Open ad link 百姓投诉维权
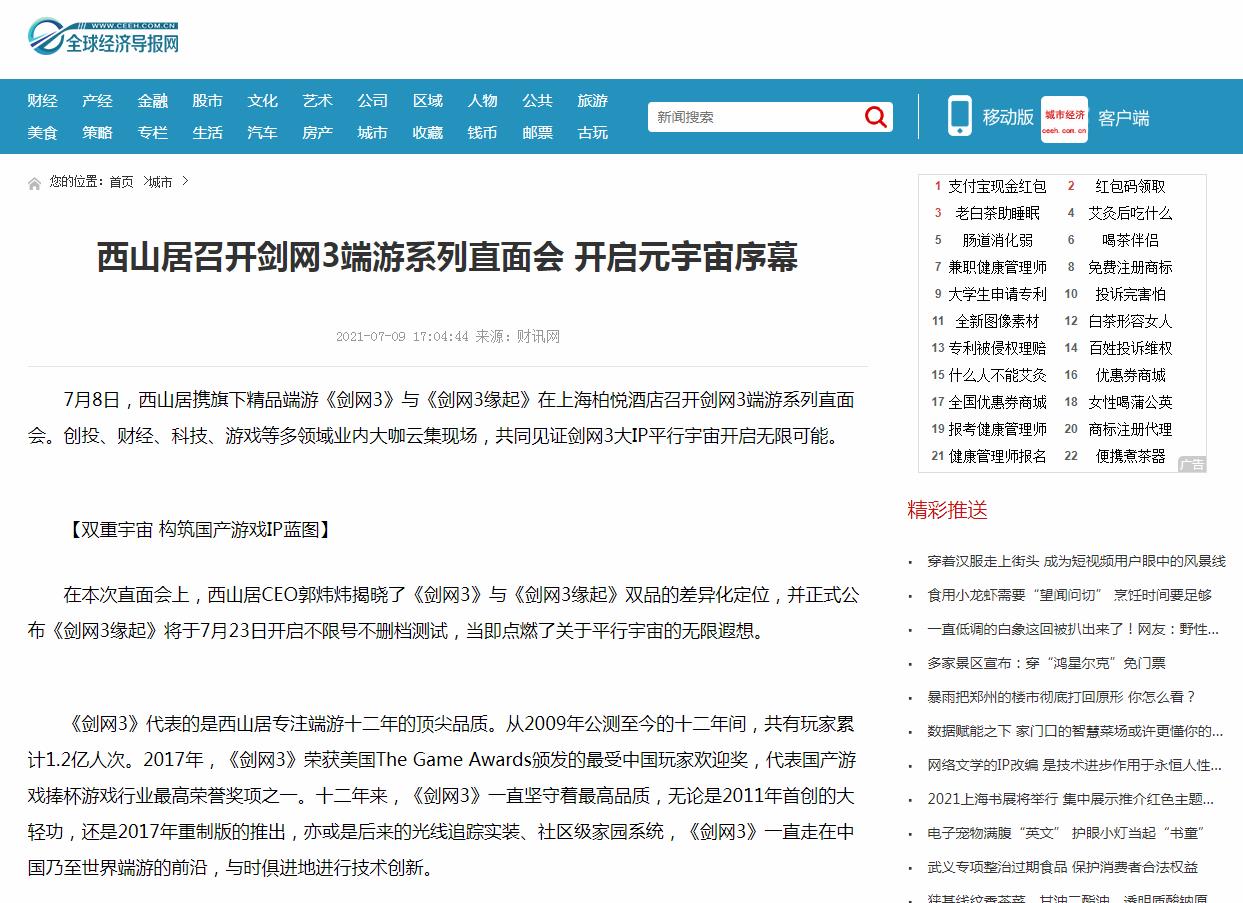The width and height of the screenshot is (1243, 903). (x=1130, y=348)
